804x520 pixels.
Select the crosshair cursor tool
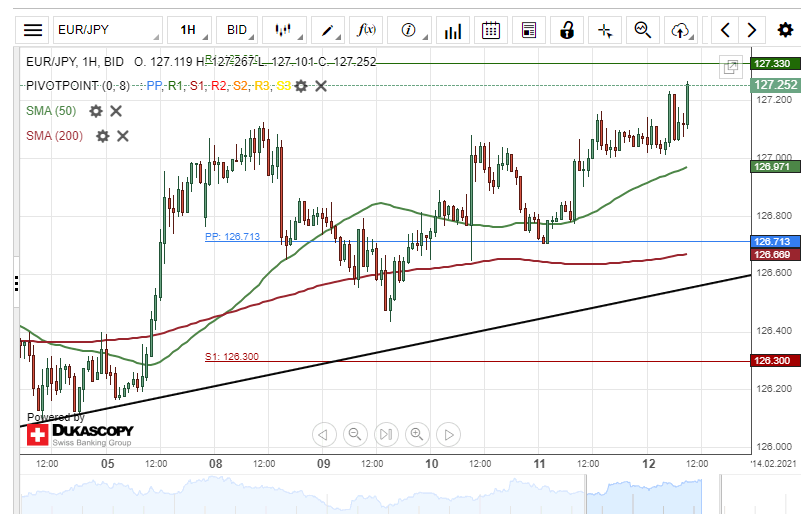click(x=605, y=30)
